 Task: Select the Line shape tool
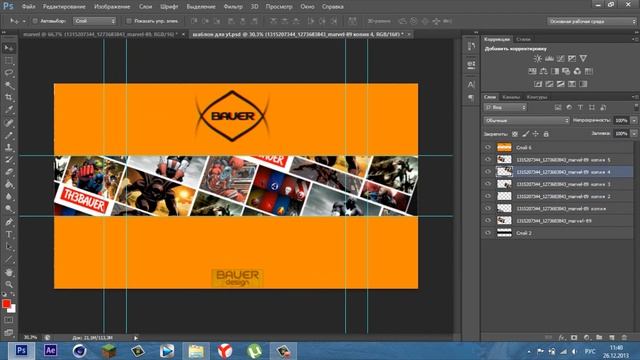[x=9, y=259]
